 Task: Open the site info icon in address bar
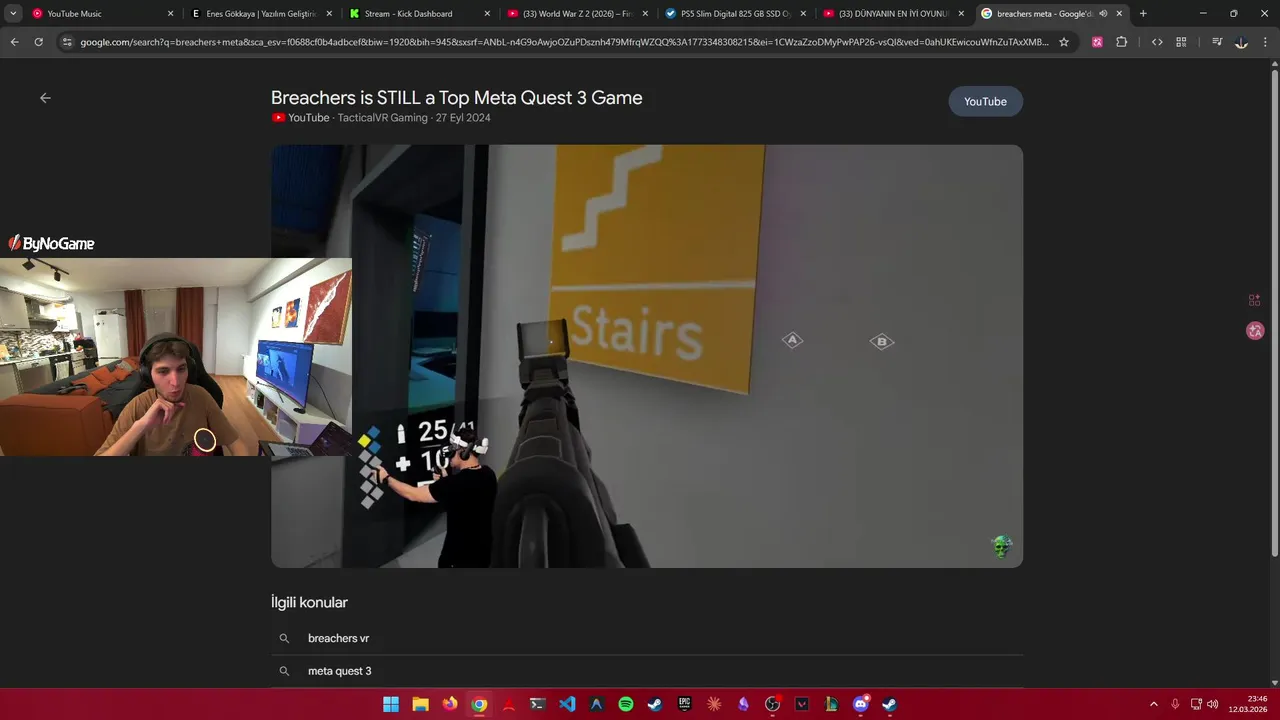[x=67, y=42]
